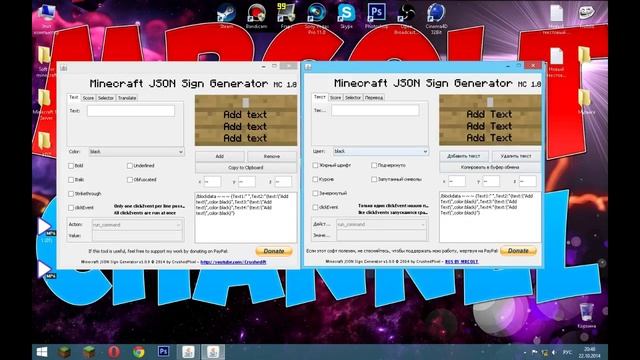Open the Action run_command dropdown in the English window
The height and width of the screenshot is (360, 640).
coord(137,225)
